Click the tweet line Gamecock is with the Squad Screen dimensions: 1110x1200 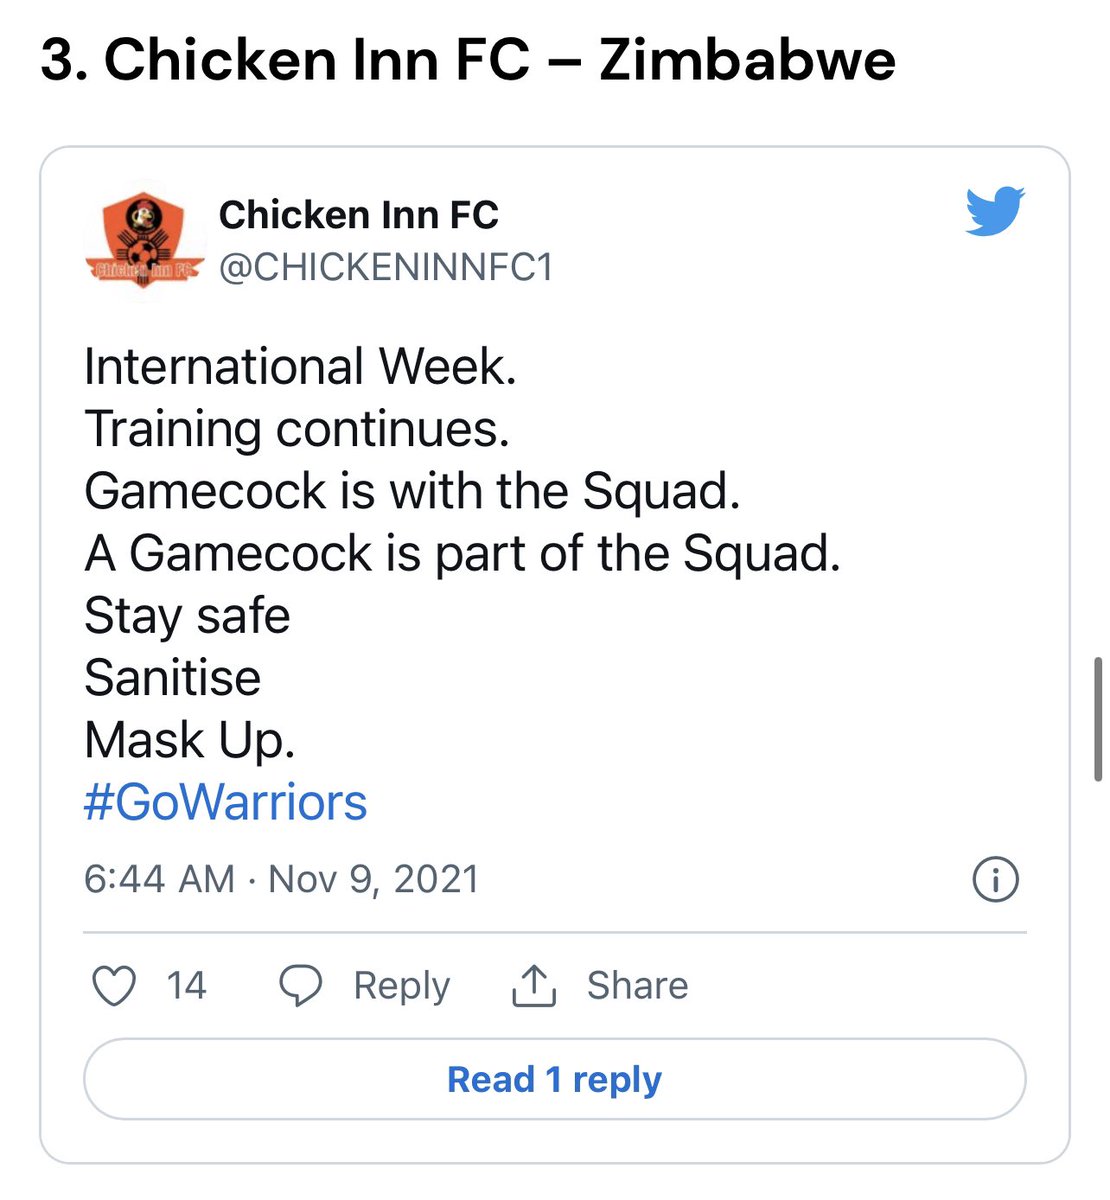pyautogui.click(x=412, y=490)
